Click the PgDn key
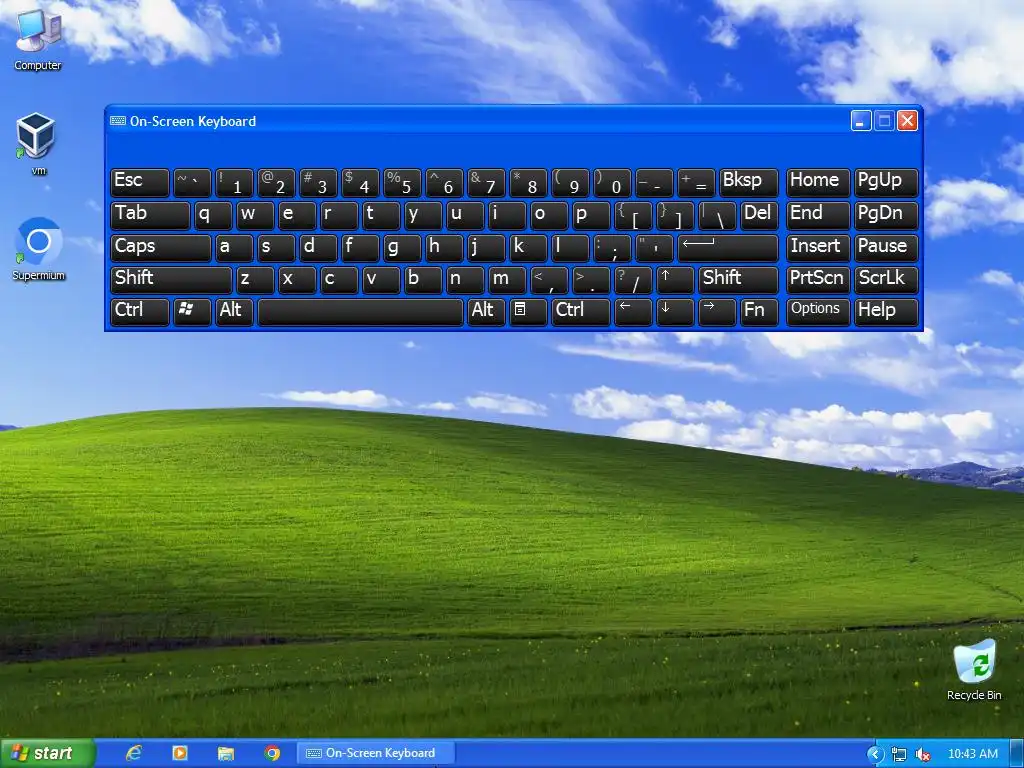This screenshot has height=768, width=1024. click(x=886, y=216)
